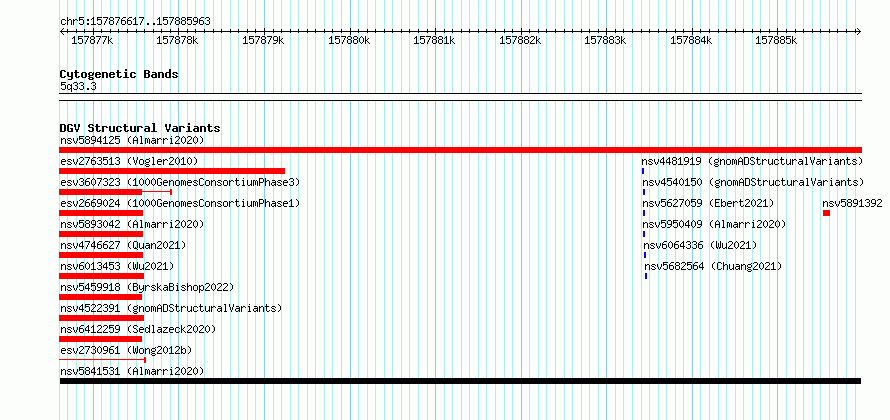This screenshot has width=890, height=420.
Task: Click the 157880k ruler position
Action: (349, 40)
